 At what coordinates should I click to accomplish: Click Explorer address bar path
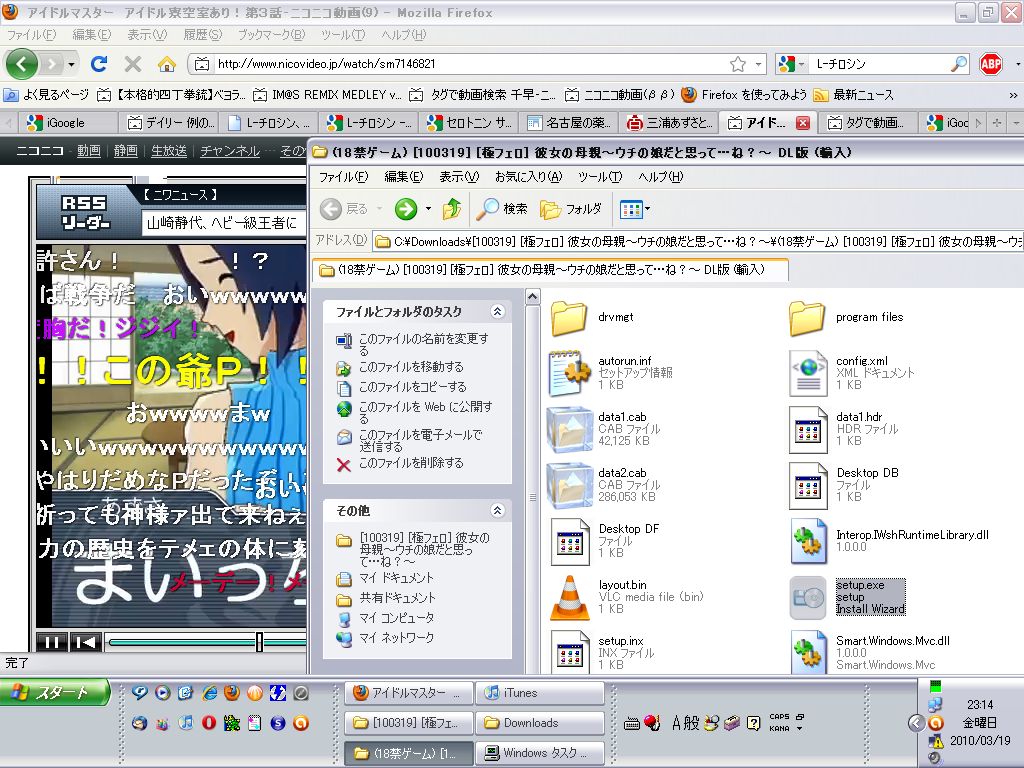coord(697,242)
